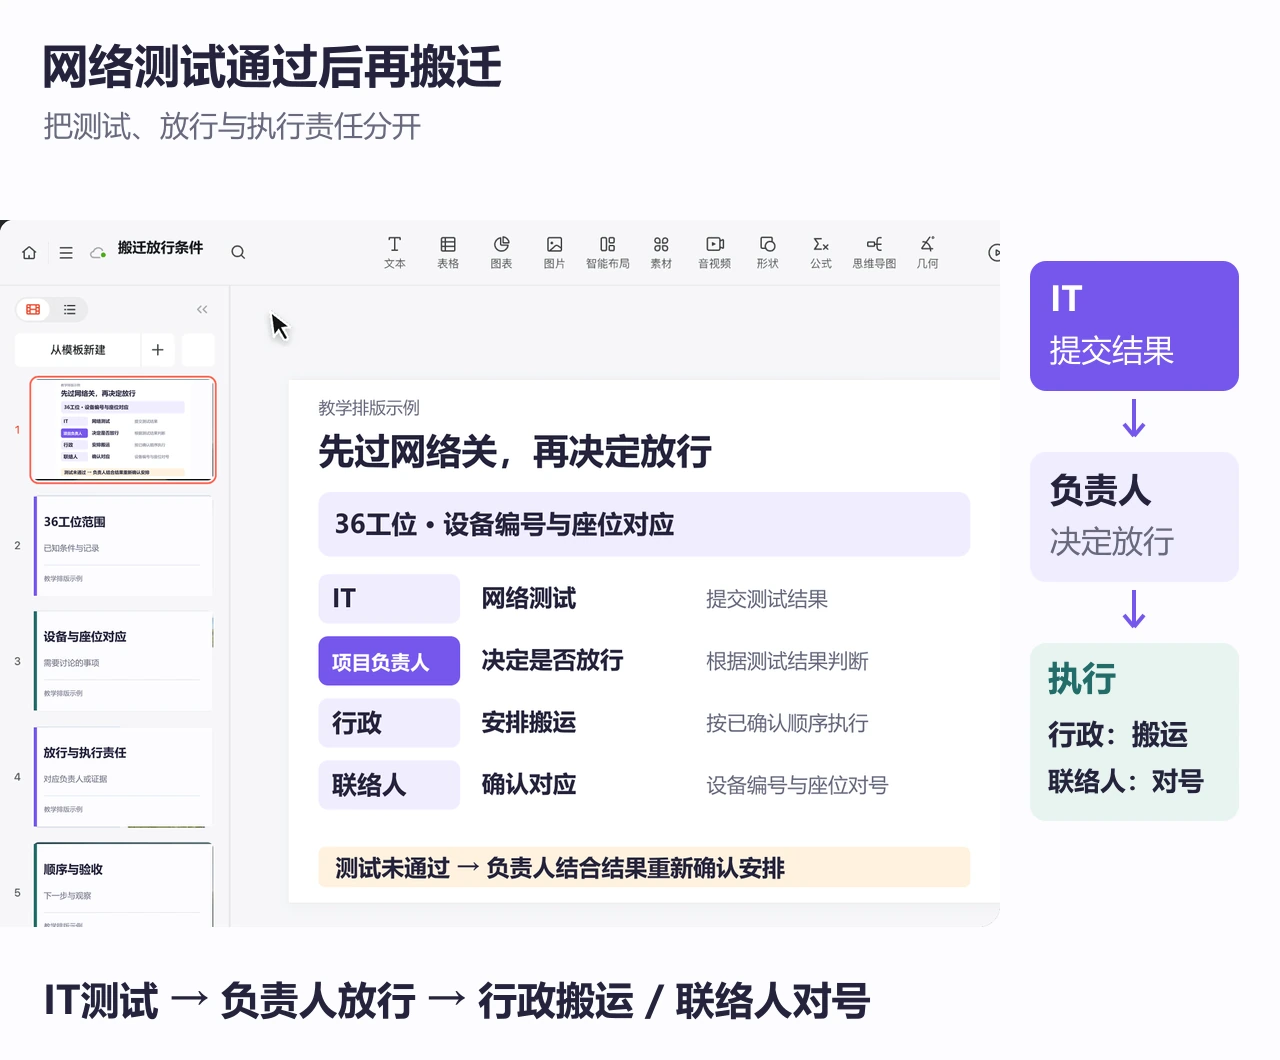Select the 行政 role label on the canvas

tap(389, 723)
